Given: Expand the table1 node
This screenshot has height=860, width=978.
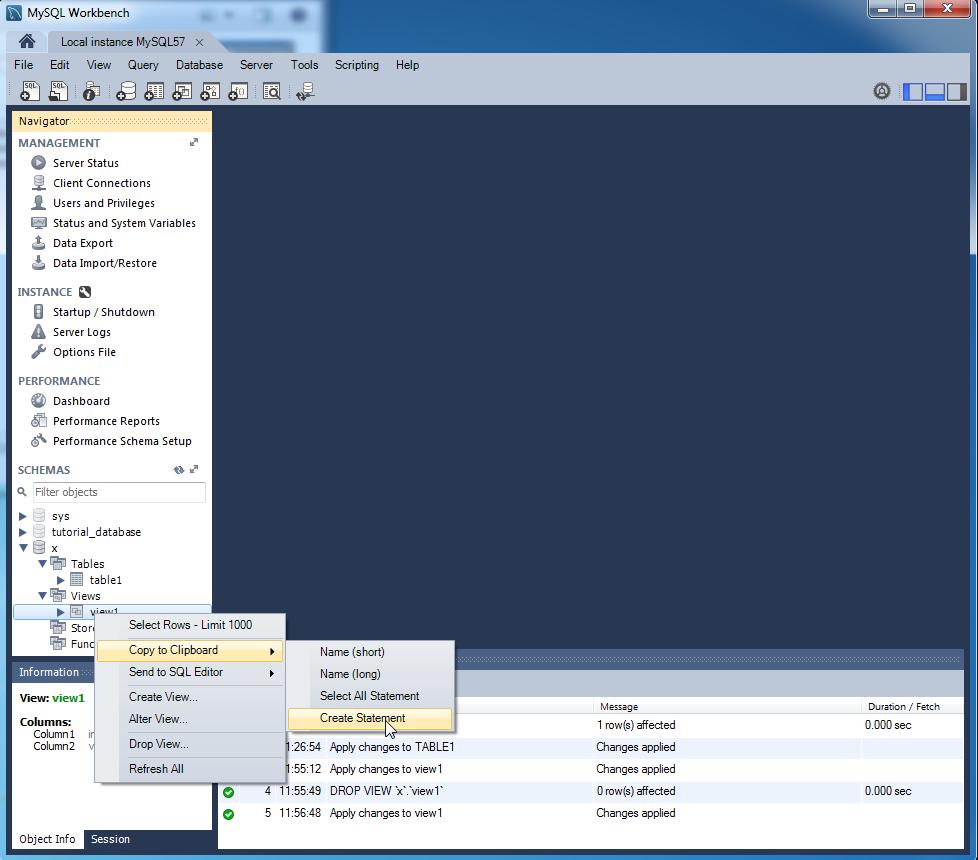Looking at the screenshot, I should (x=61, y=580).
